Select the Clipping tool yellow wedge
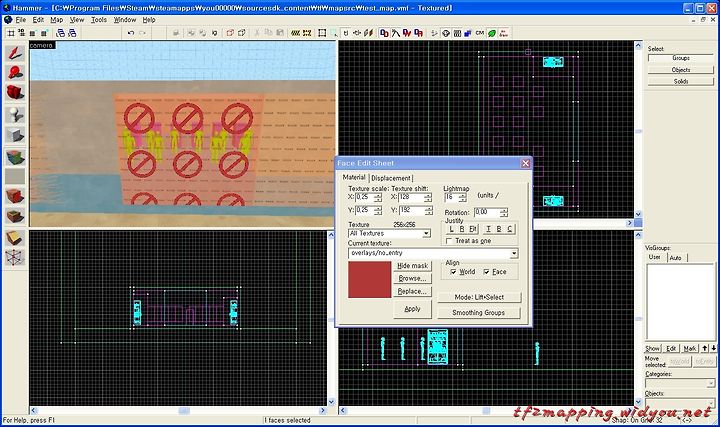Image resolution: width=720 pixels, height=427 pixels. [15, 237]
